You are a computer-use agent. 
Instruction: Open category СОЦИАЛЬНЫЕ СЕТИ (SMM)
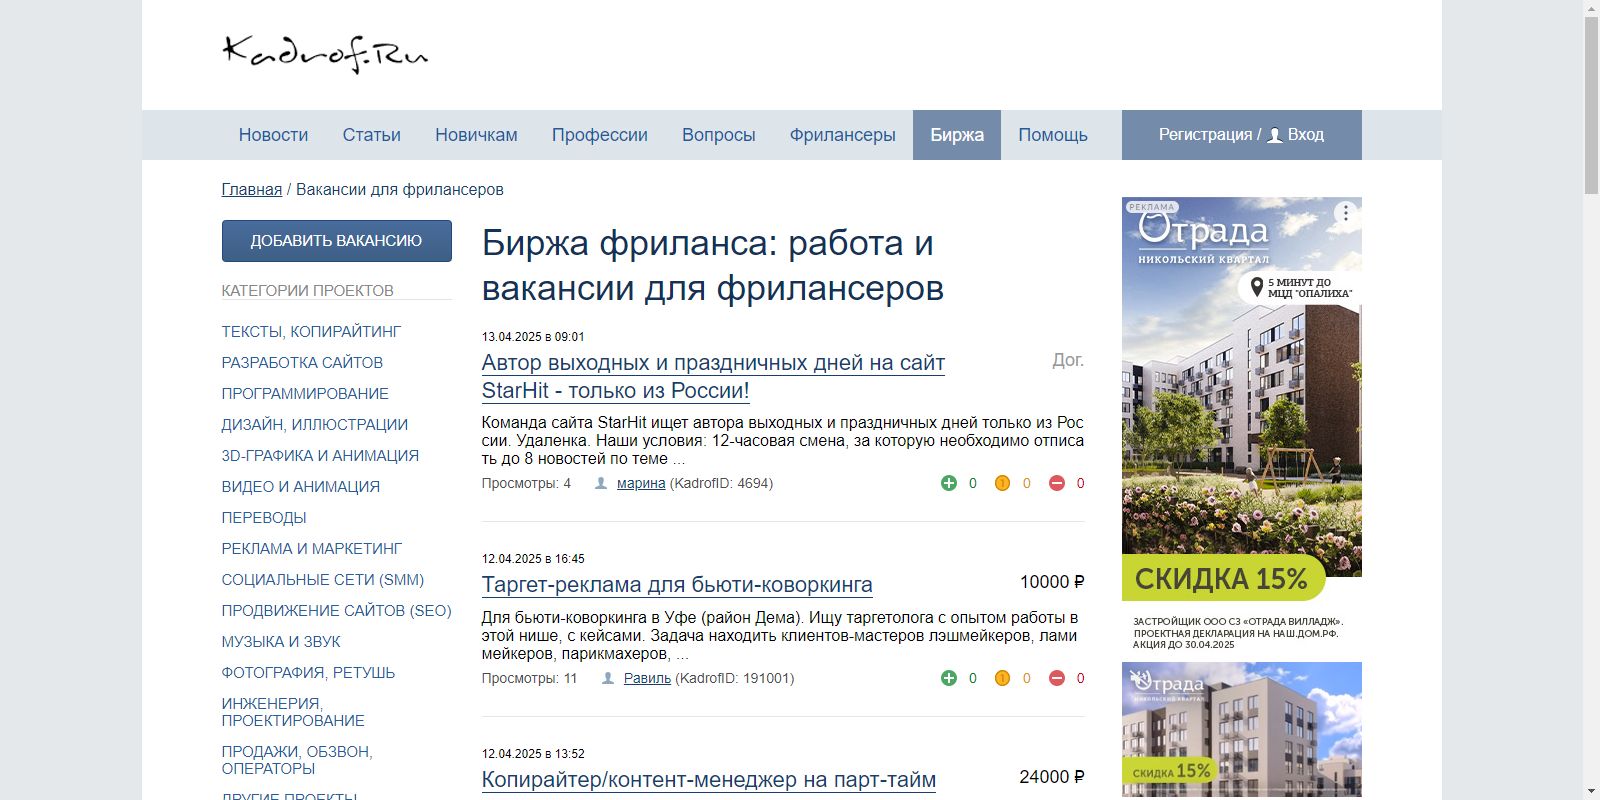click(x=323, y=580)
